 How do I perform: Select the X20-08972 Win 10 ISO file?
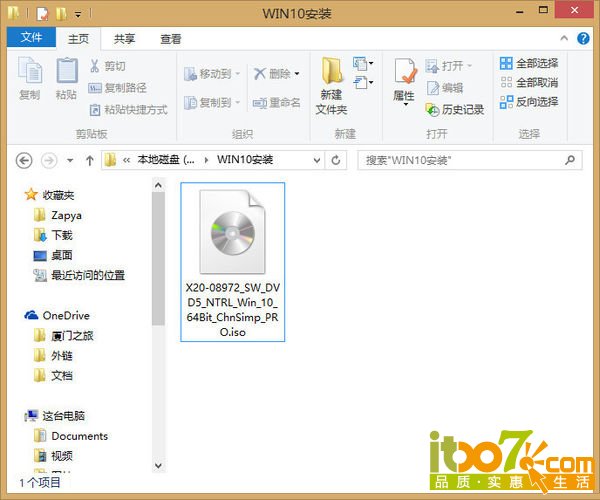233,262
